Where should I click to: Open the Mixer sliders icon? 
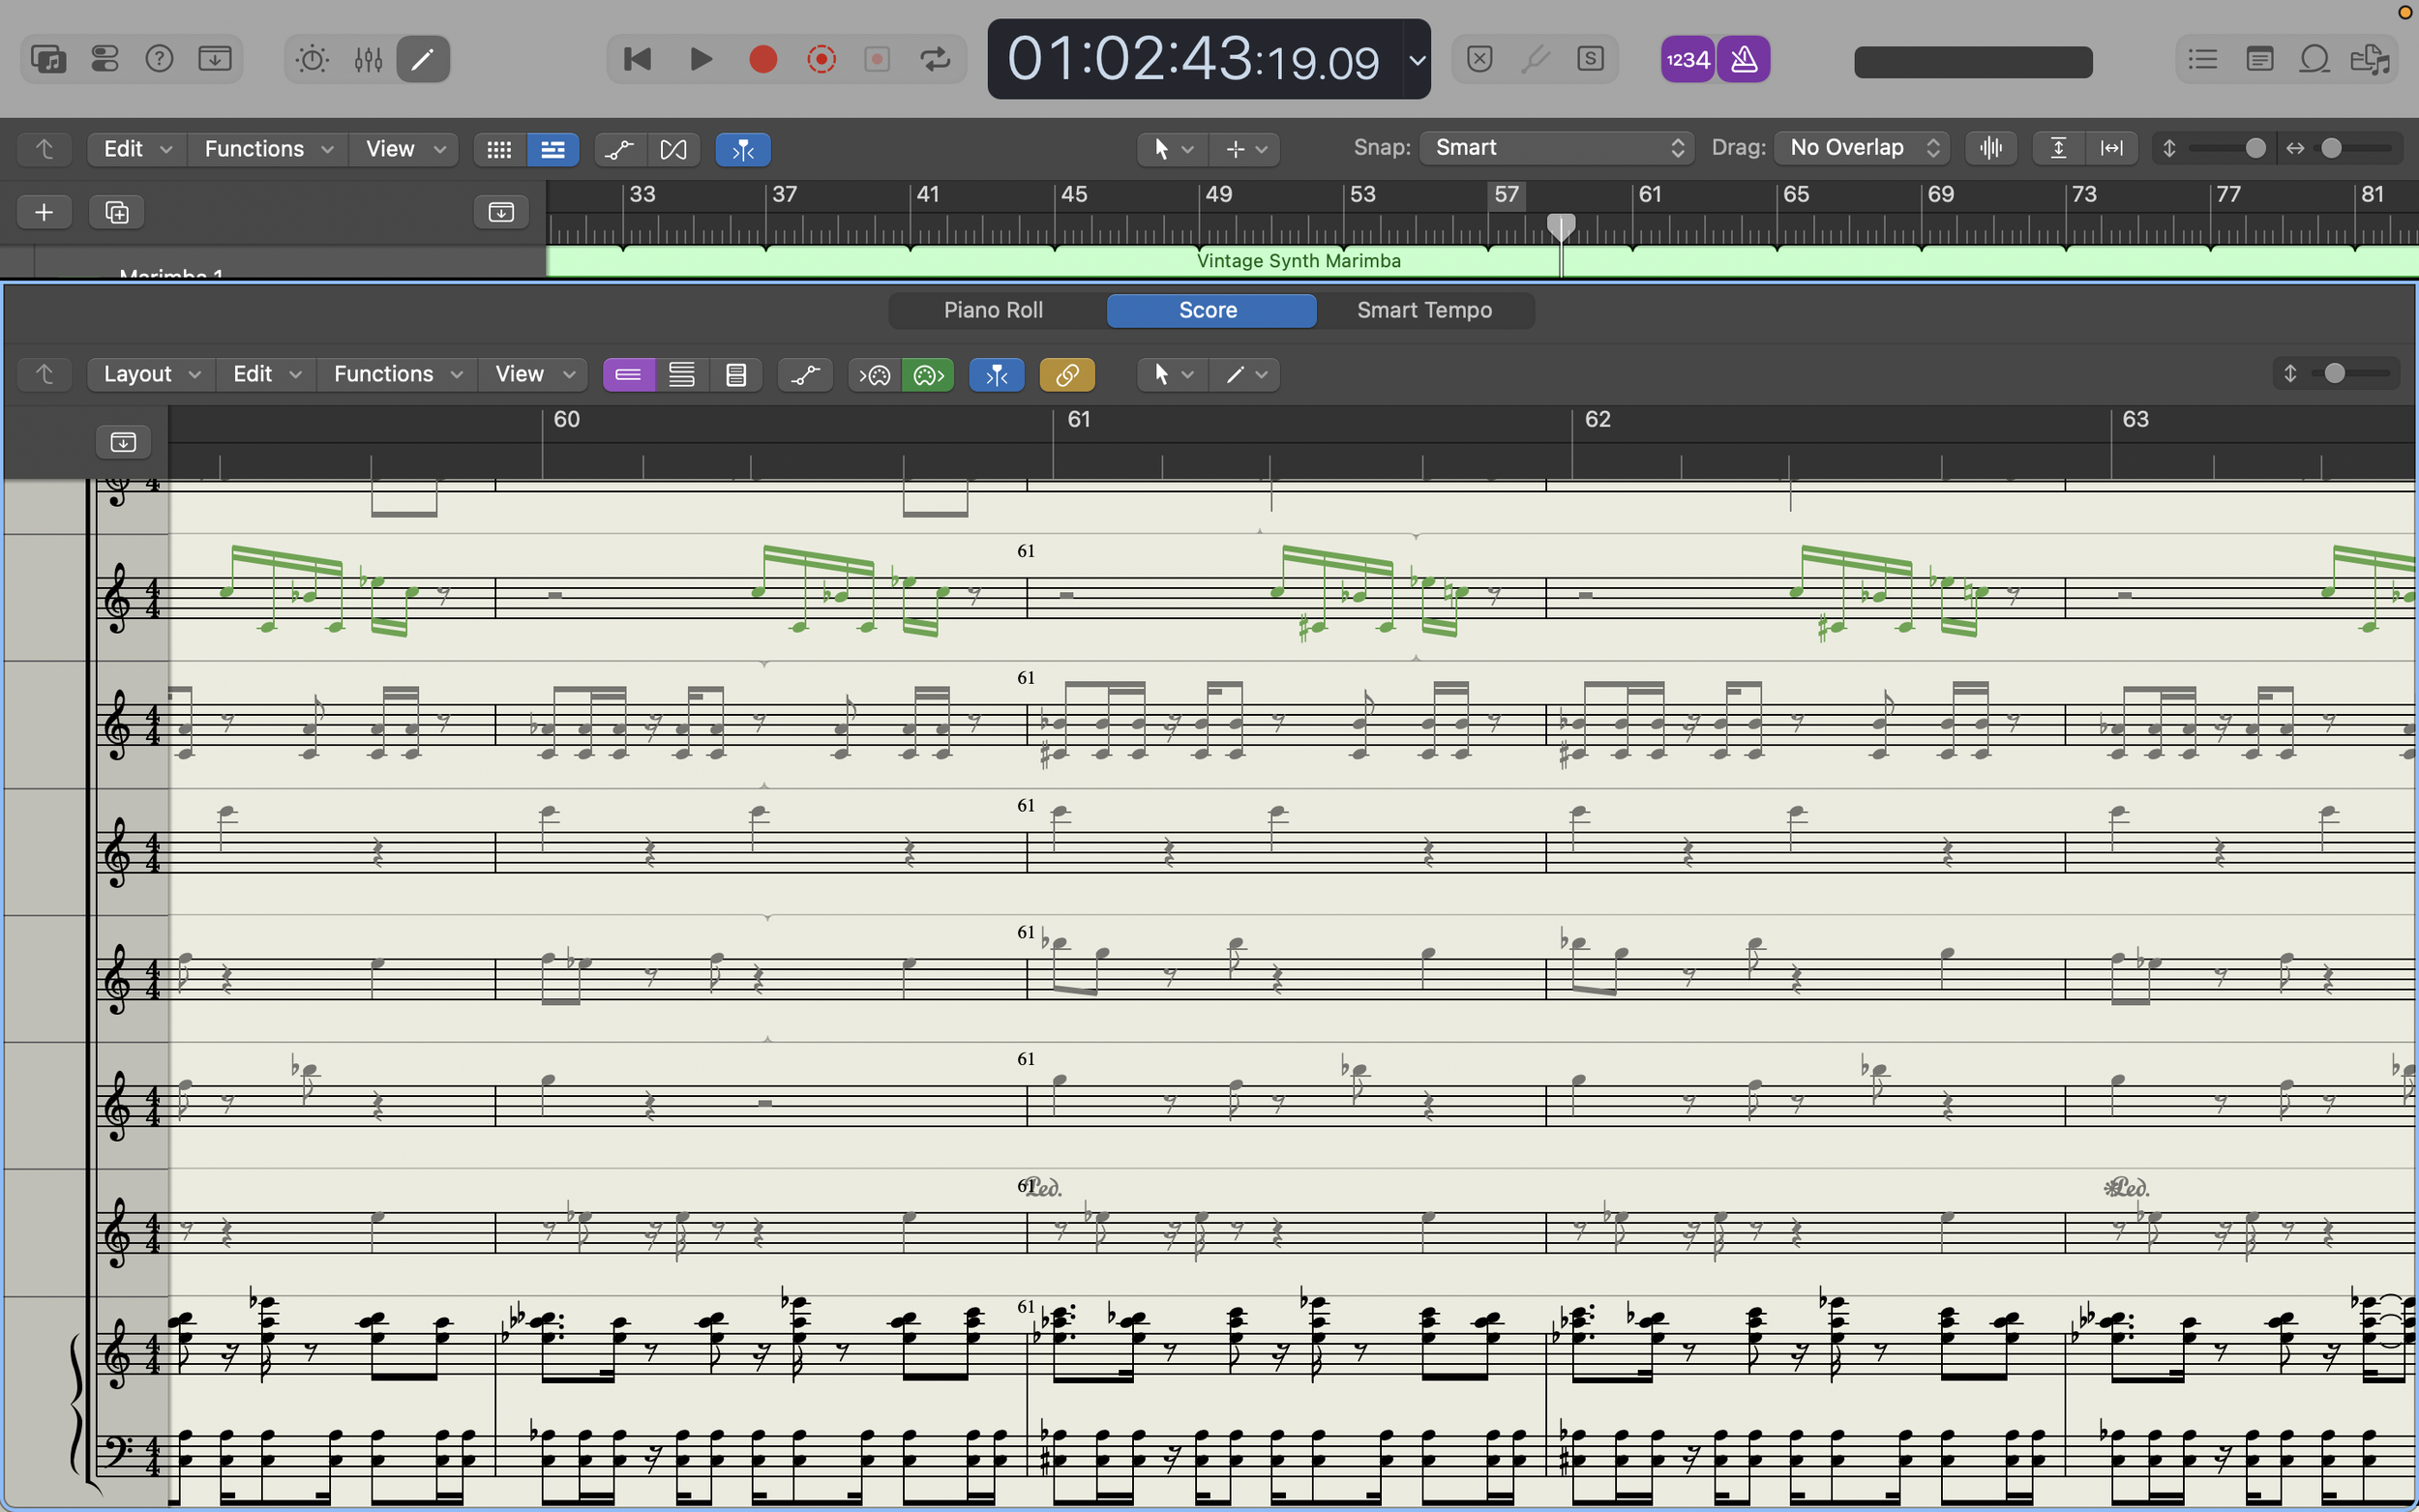(x=368, y=59)
